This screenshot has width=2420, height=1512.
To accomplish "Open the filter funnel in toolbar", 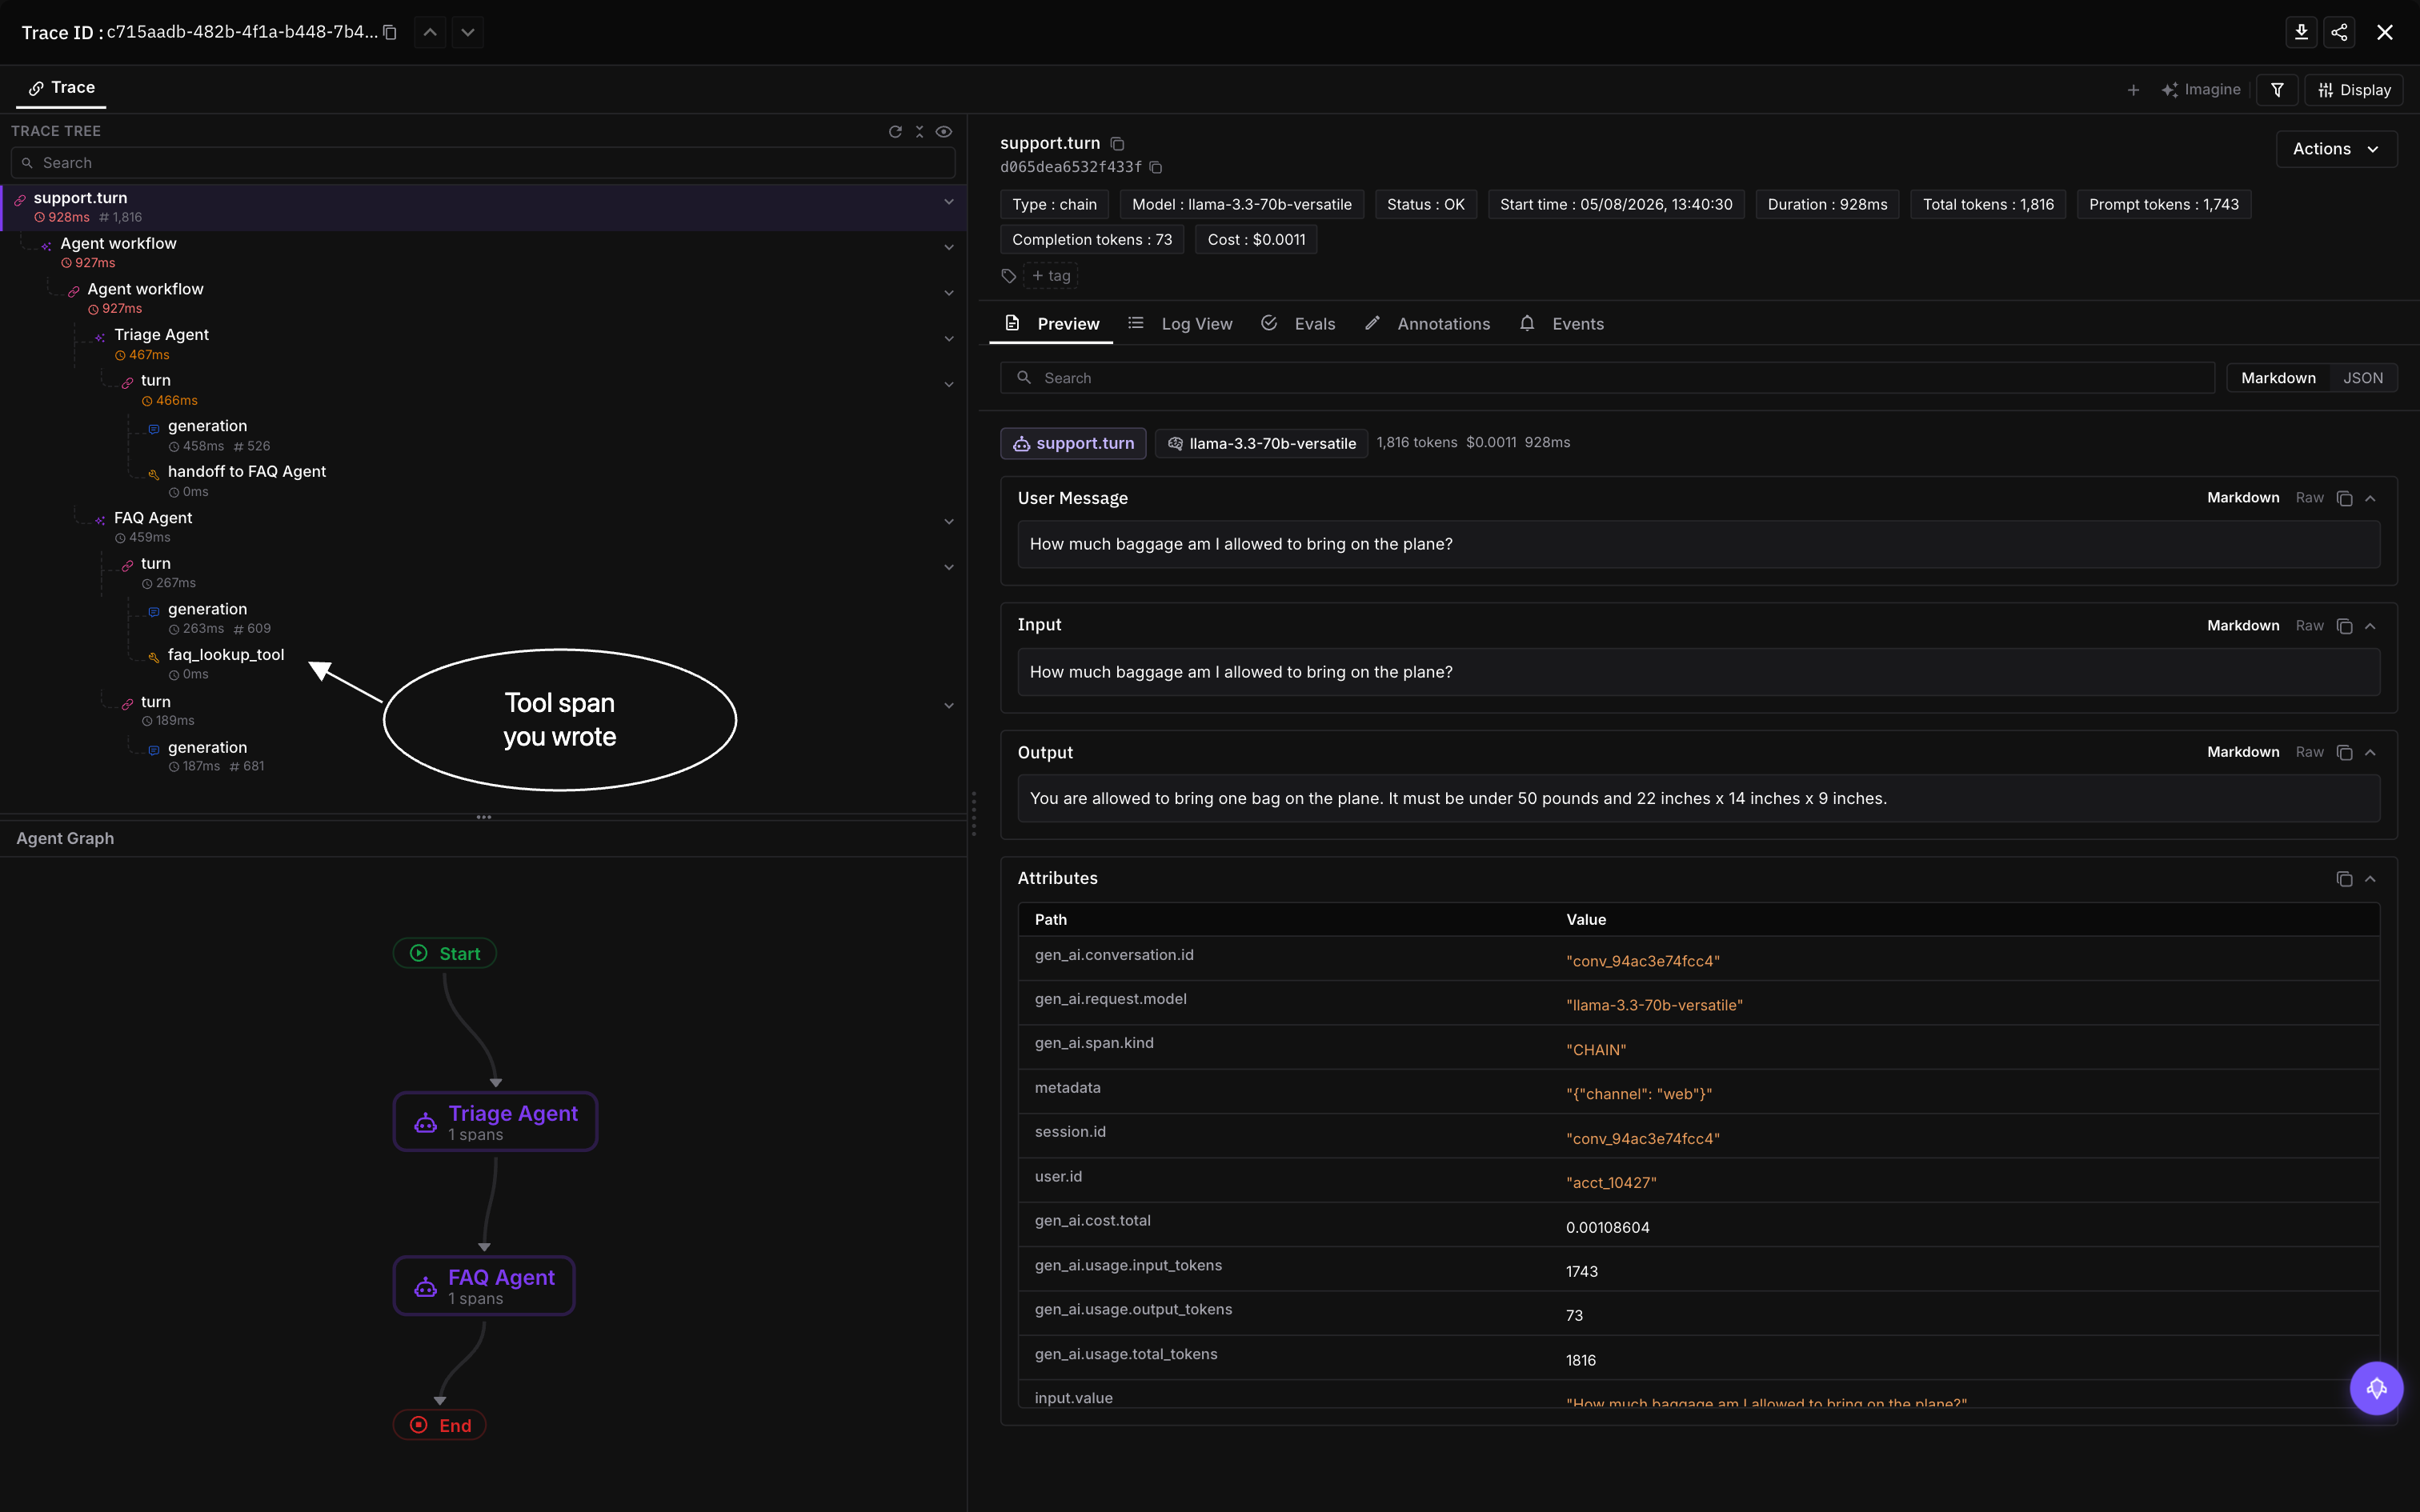I will [2277, 90].
